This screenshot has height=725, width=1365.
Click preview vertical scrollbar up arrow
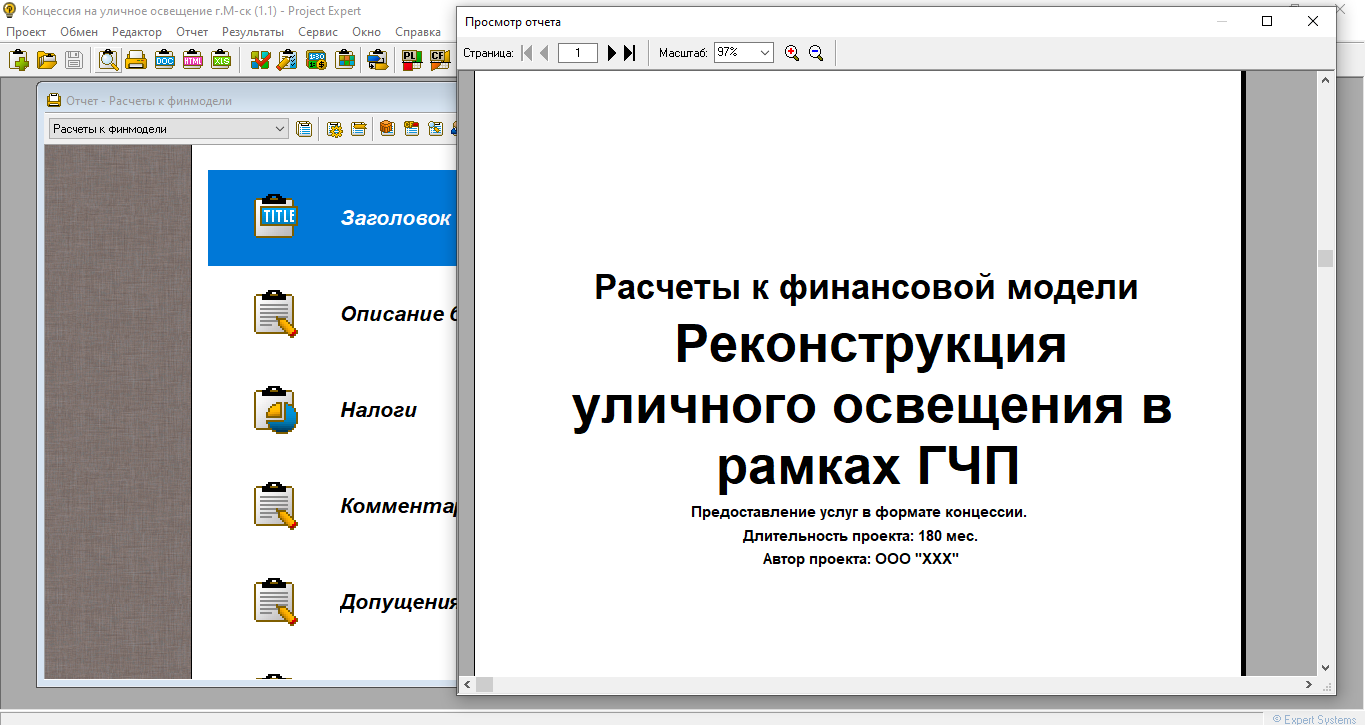click(x=1326, y=78)
